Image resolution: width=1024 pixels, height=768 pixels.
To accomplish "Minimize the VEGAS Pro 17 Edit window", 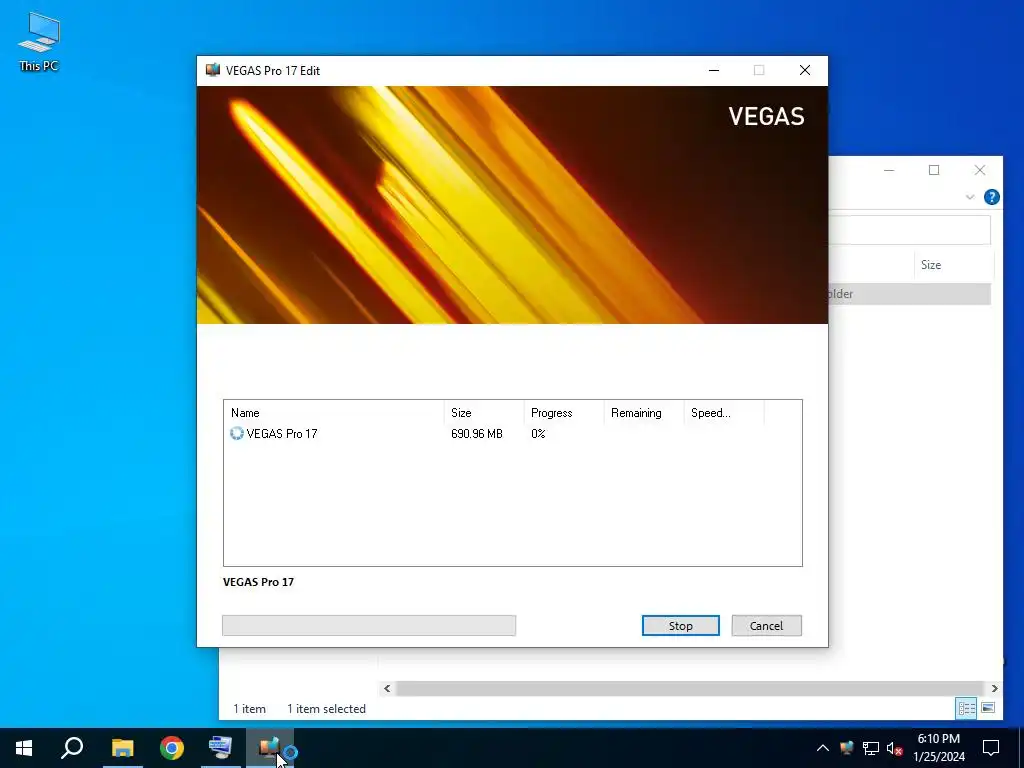I will (714, 71).
